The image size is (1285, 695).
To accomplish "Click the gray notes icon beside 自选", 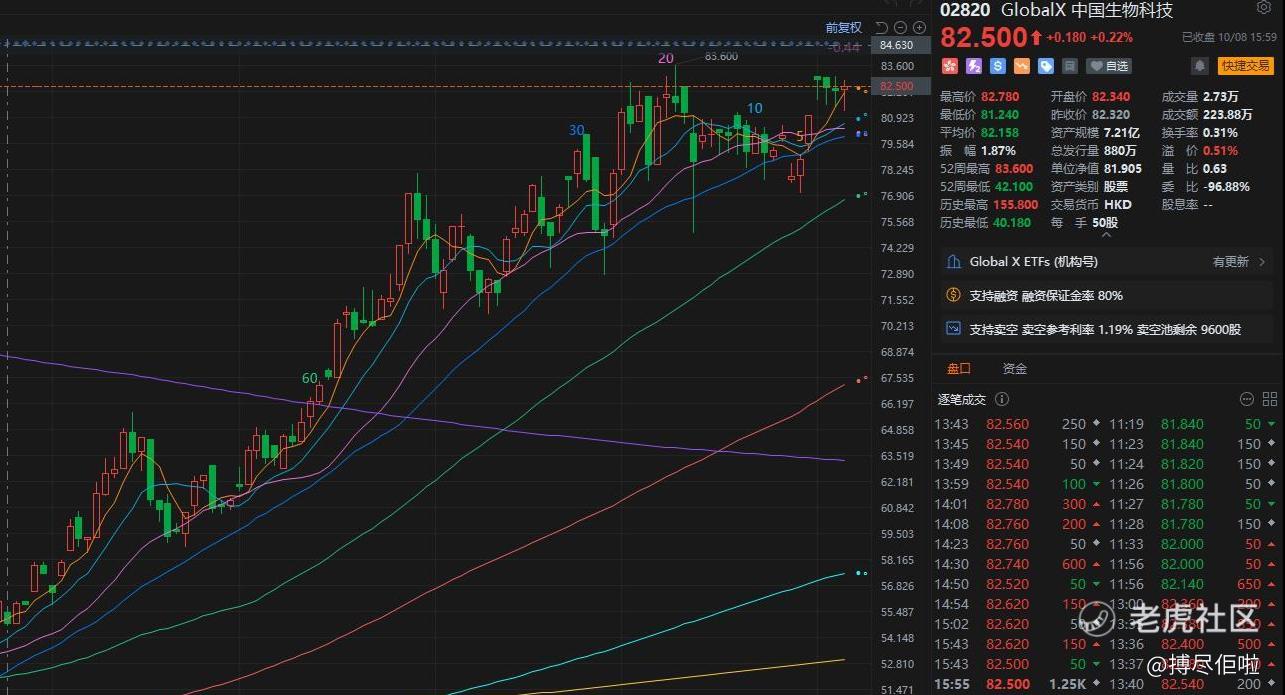I will pos(1070,66).
